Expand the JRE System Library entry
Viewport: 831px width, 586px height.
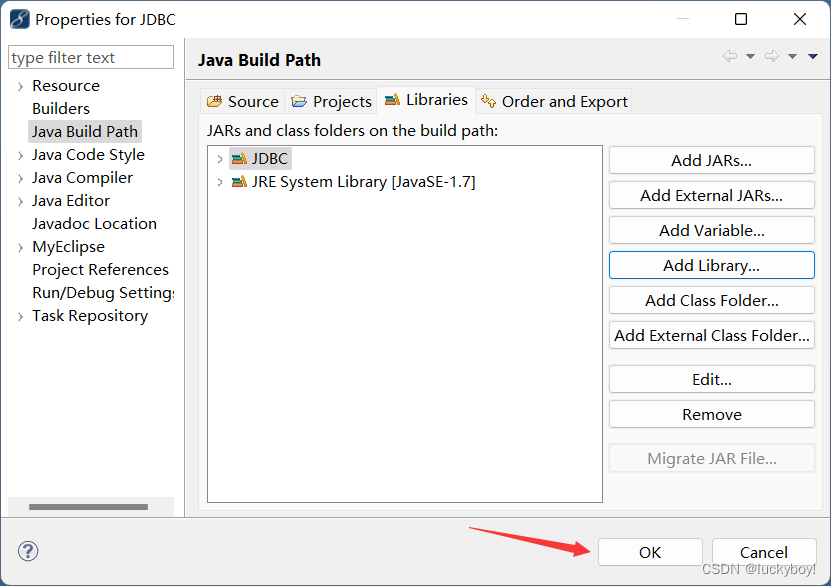point(219,182)
